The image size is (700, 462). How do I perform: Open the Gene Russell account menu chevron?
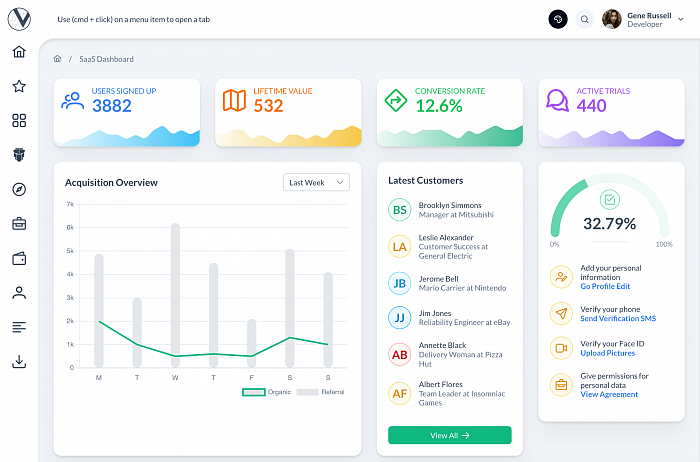tap(681, 19)
